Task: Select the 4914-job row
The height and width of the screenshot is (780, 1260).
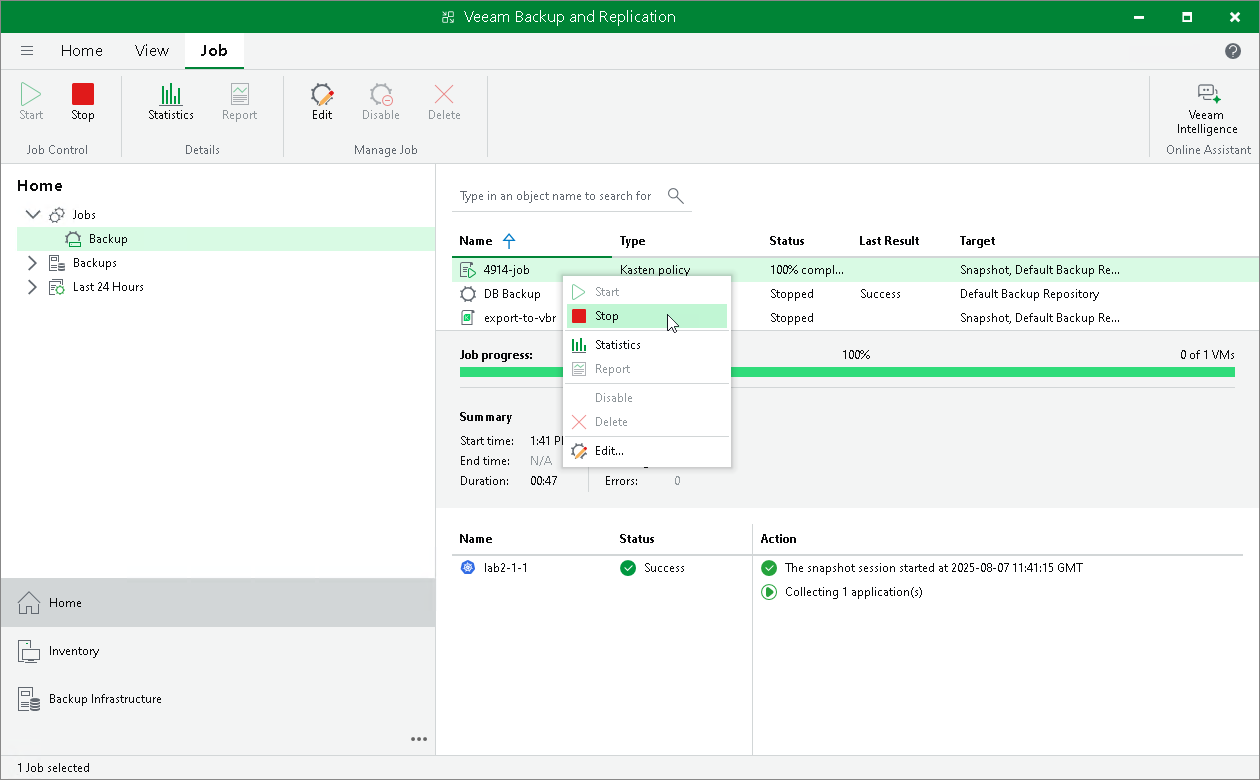Action: coord(855,270)
